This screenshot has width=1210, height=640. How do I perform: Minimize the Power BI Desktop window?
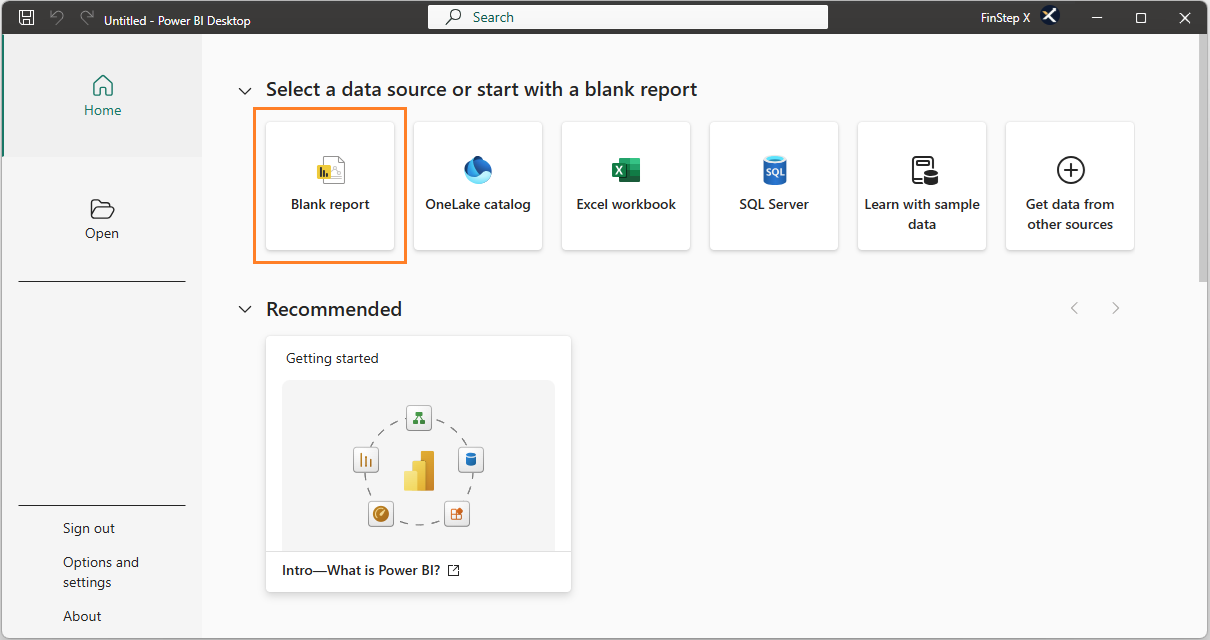pos(1097,18)
